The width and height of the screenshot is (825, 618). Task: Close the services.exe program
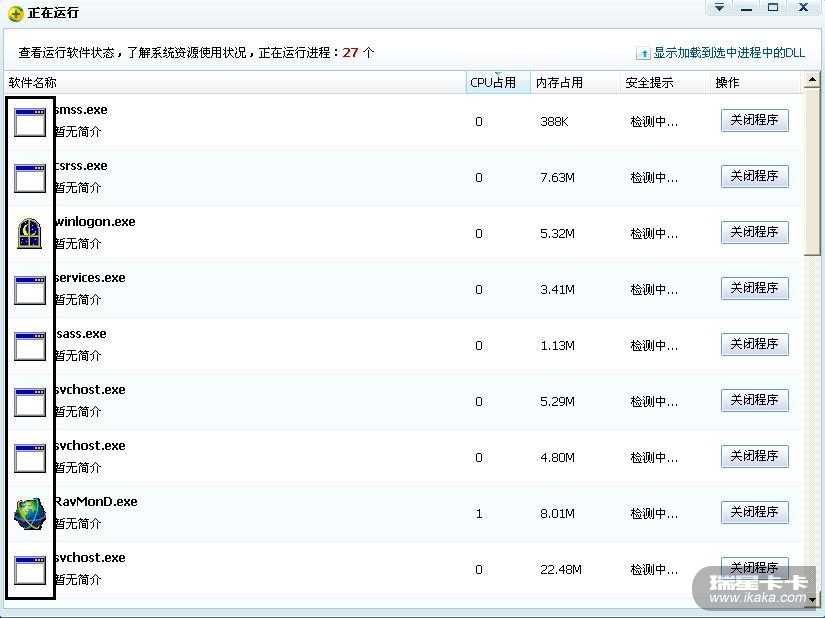click(754, 288)
